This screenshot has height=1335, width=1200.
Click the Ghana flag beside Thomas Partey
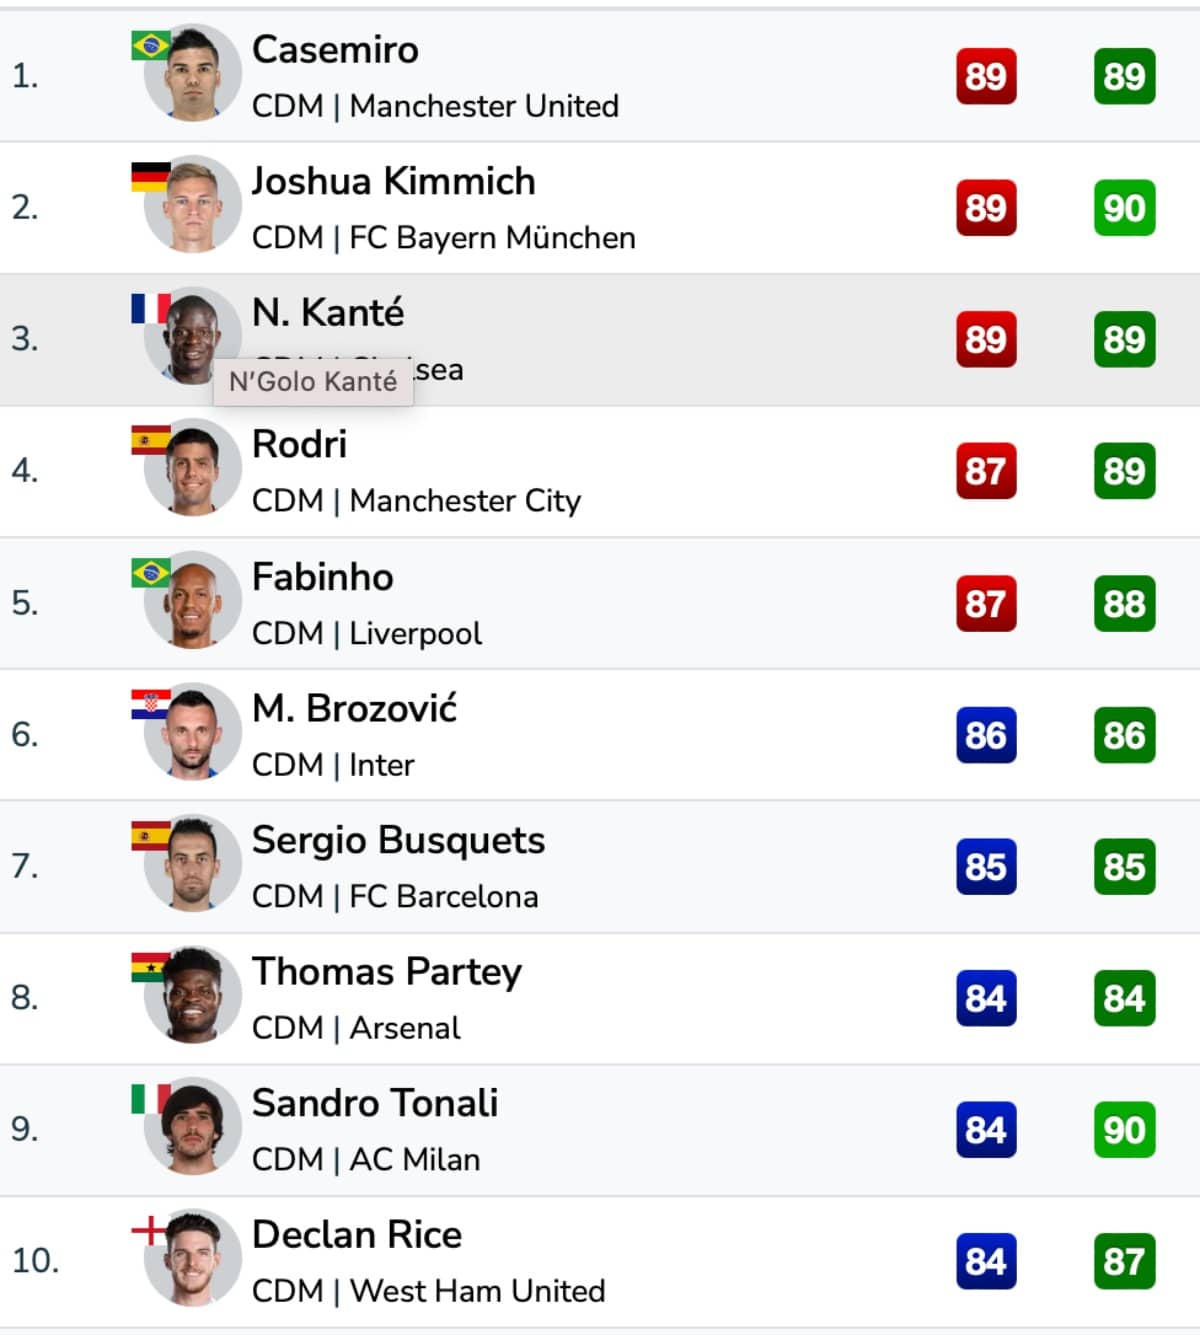(x=151, y=968)
